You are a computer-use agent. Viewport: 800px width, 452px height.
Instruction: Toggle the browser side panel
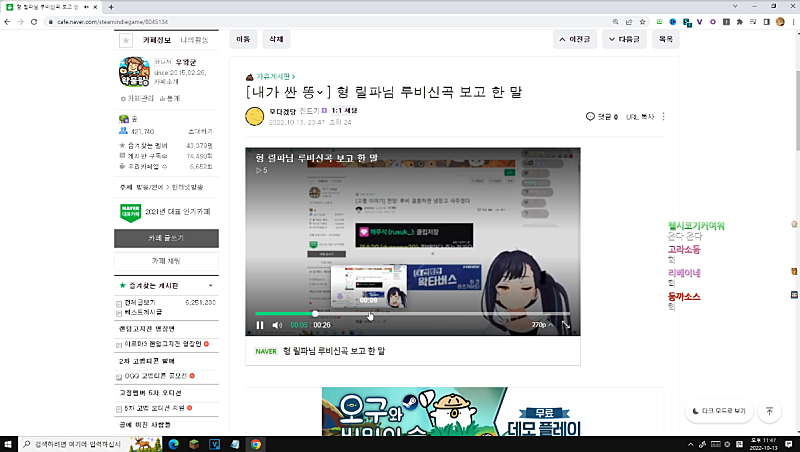pyautogui.click(x=766, y=22)
